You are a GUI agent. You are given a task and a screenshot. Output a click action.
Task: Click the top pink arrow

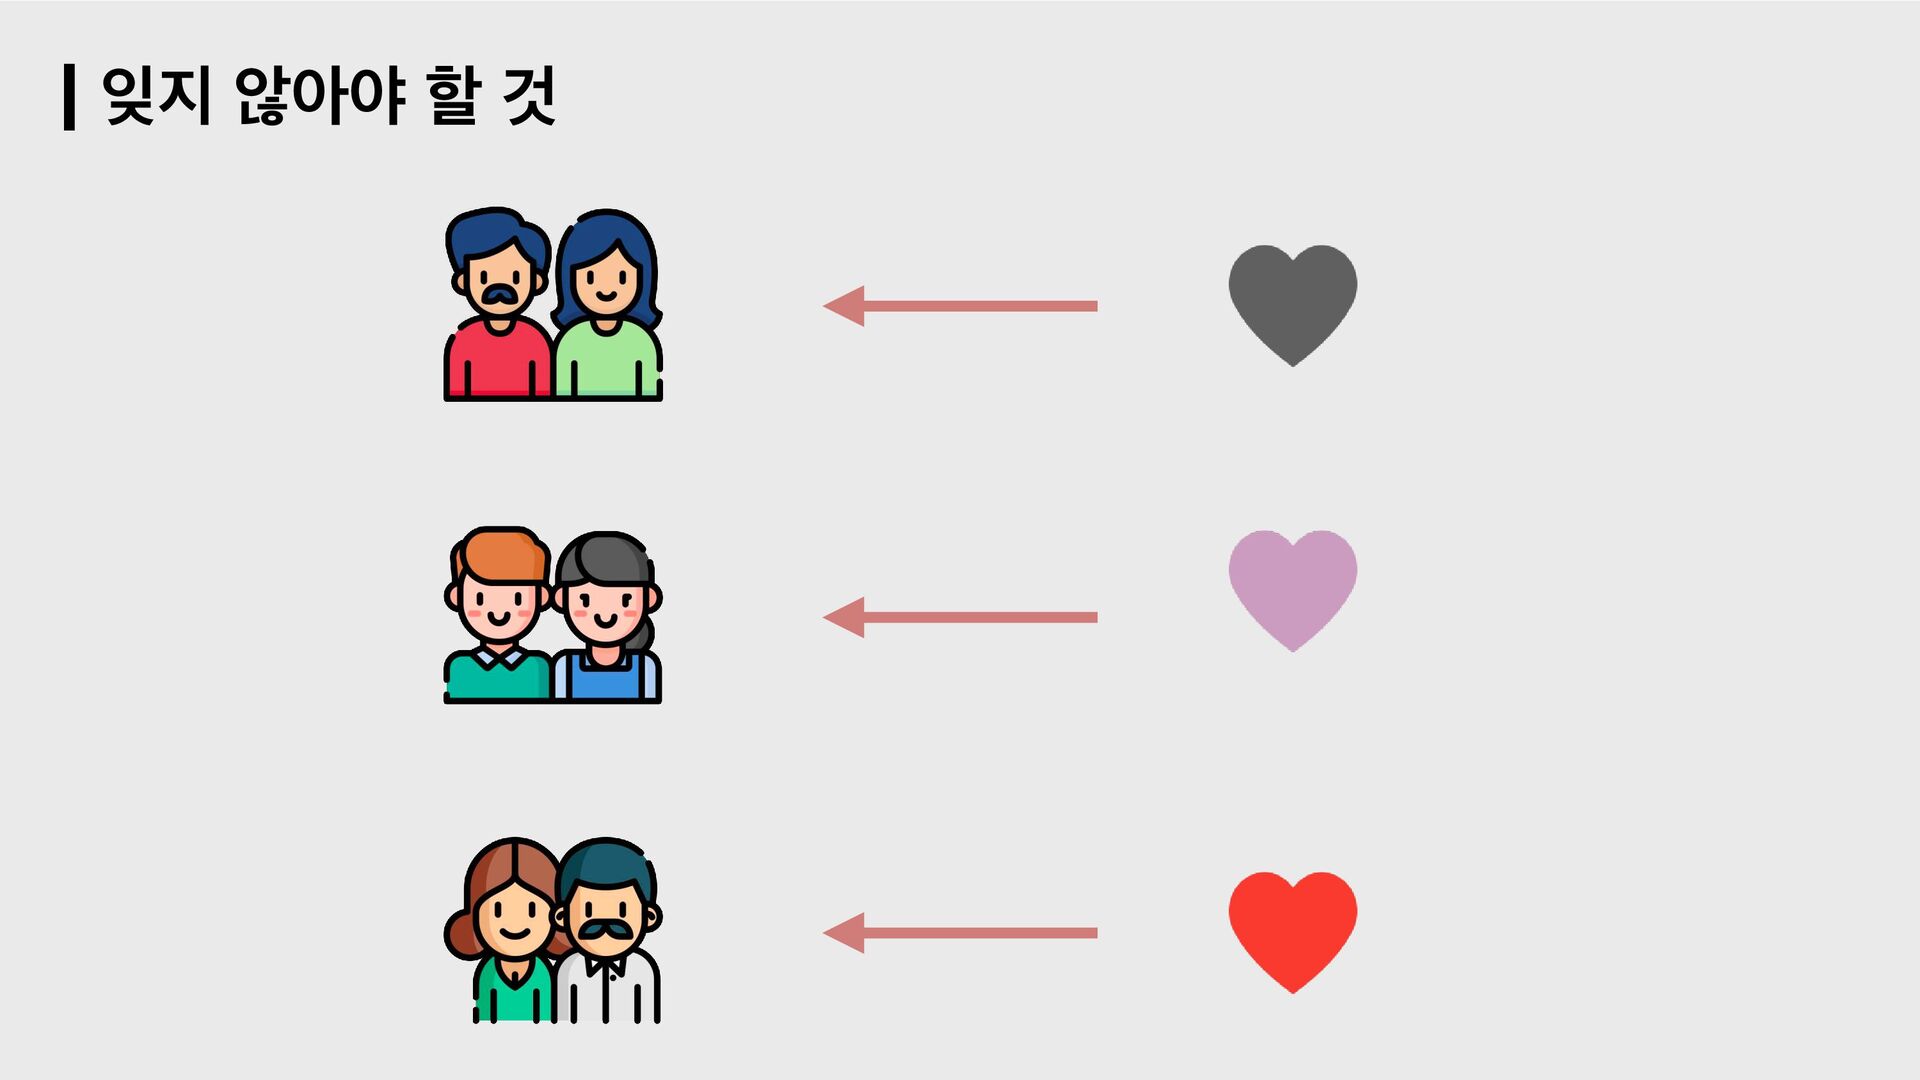[x=960, y=306]
